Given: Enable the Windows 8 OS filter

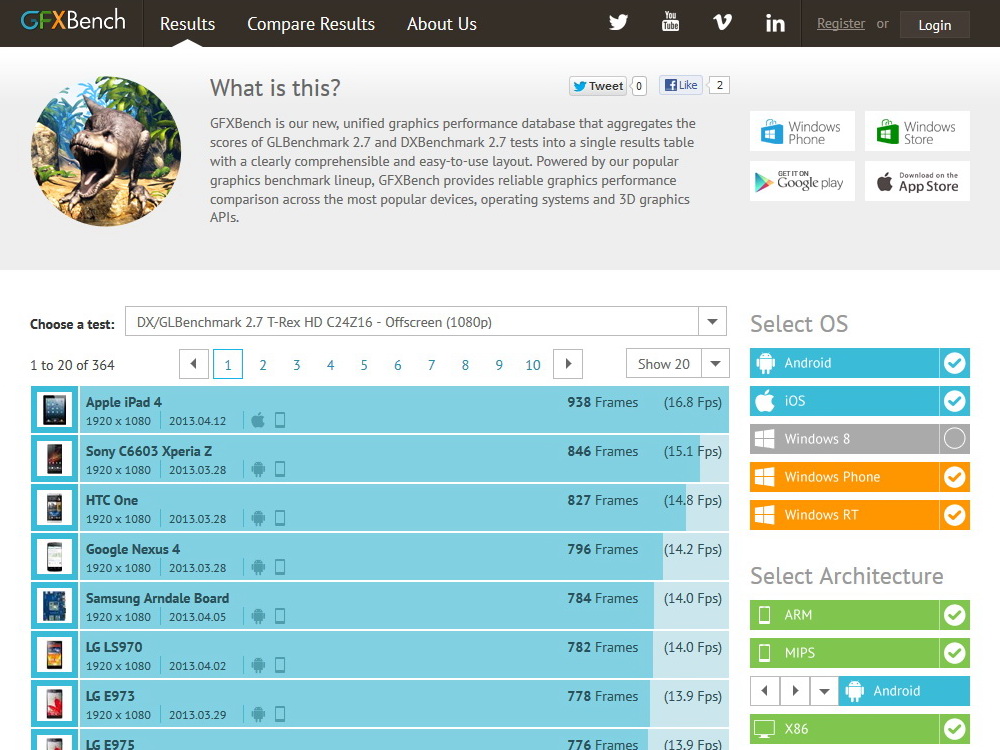Looking at the screenshot, I should [954, 439].
